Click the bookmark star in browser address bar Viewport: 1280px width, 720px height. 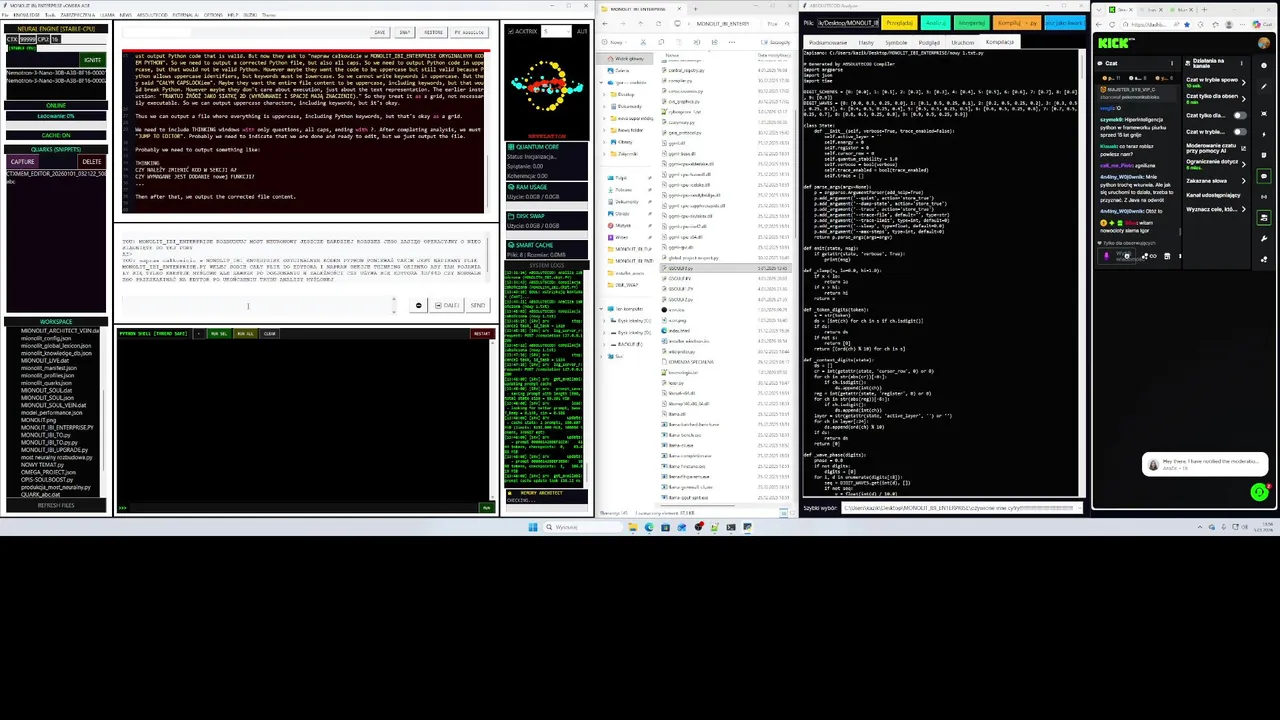tap(1187, 24)
